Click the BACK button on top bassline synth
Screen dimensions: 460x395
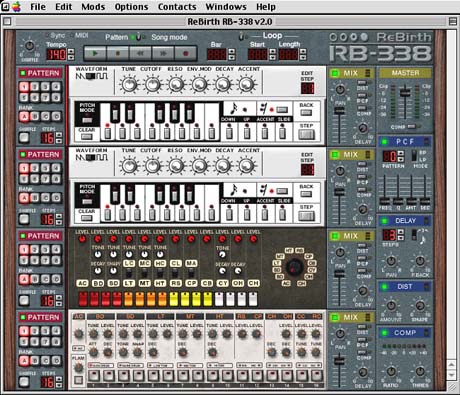coord(306,113)
